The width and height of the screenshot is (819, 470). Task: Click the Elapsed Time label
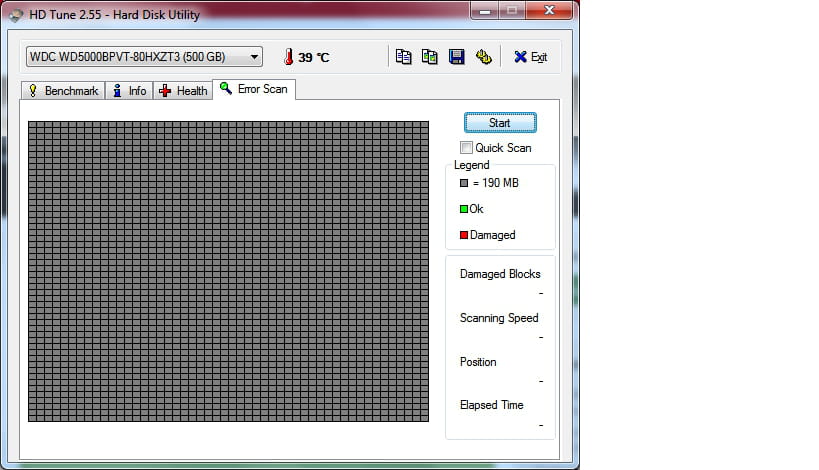492,405
